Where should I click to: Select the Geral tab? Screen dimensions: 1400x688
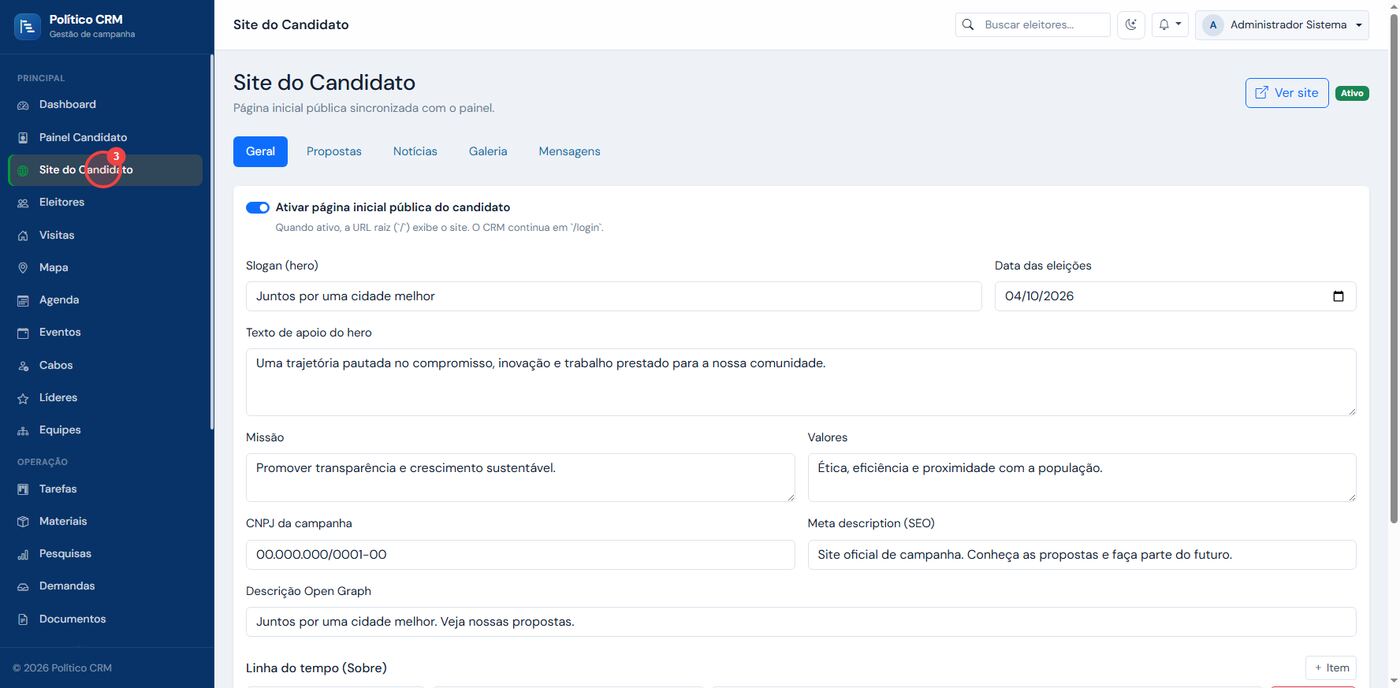click(260, 151)
